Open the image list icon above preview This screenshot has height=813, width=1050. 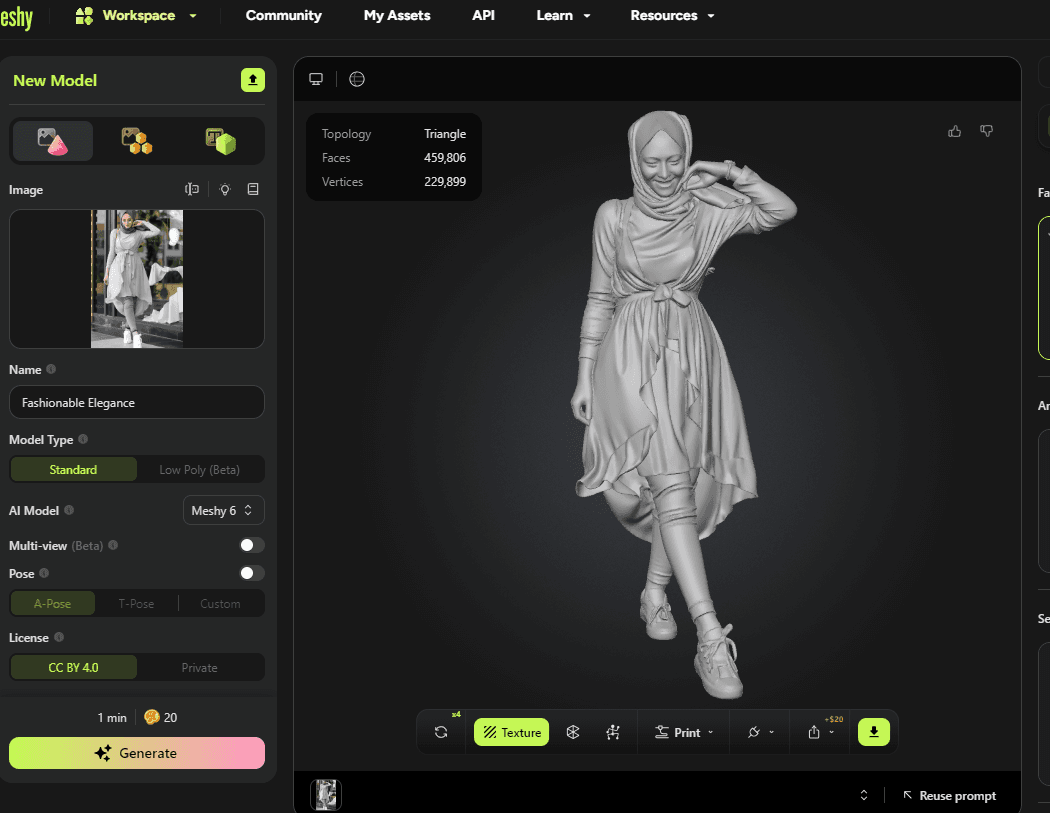click(253, 190)
